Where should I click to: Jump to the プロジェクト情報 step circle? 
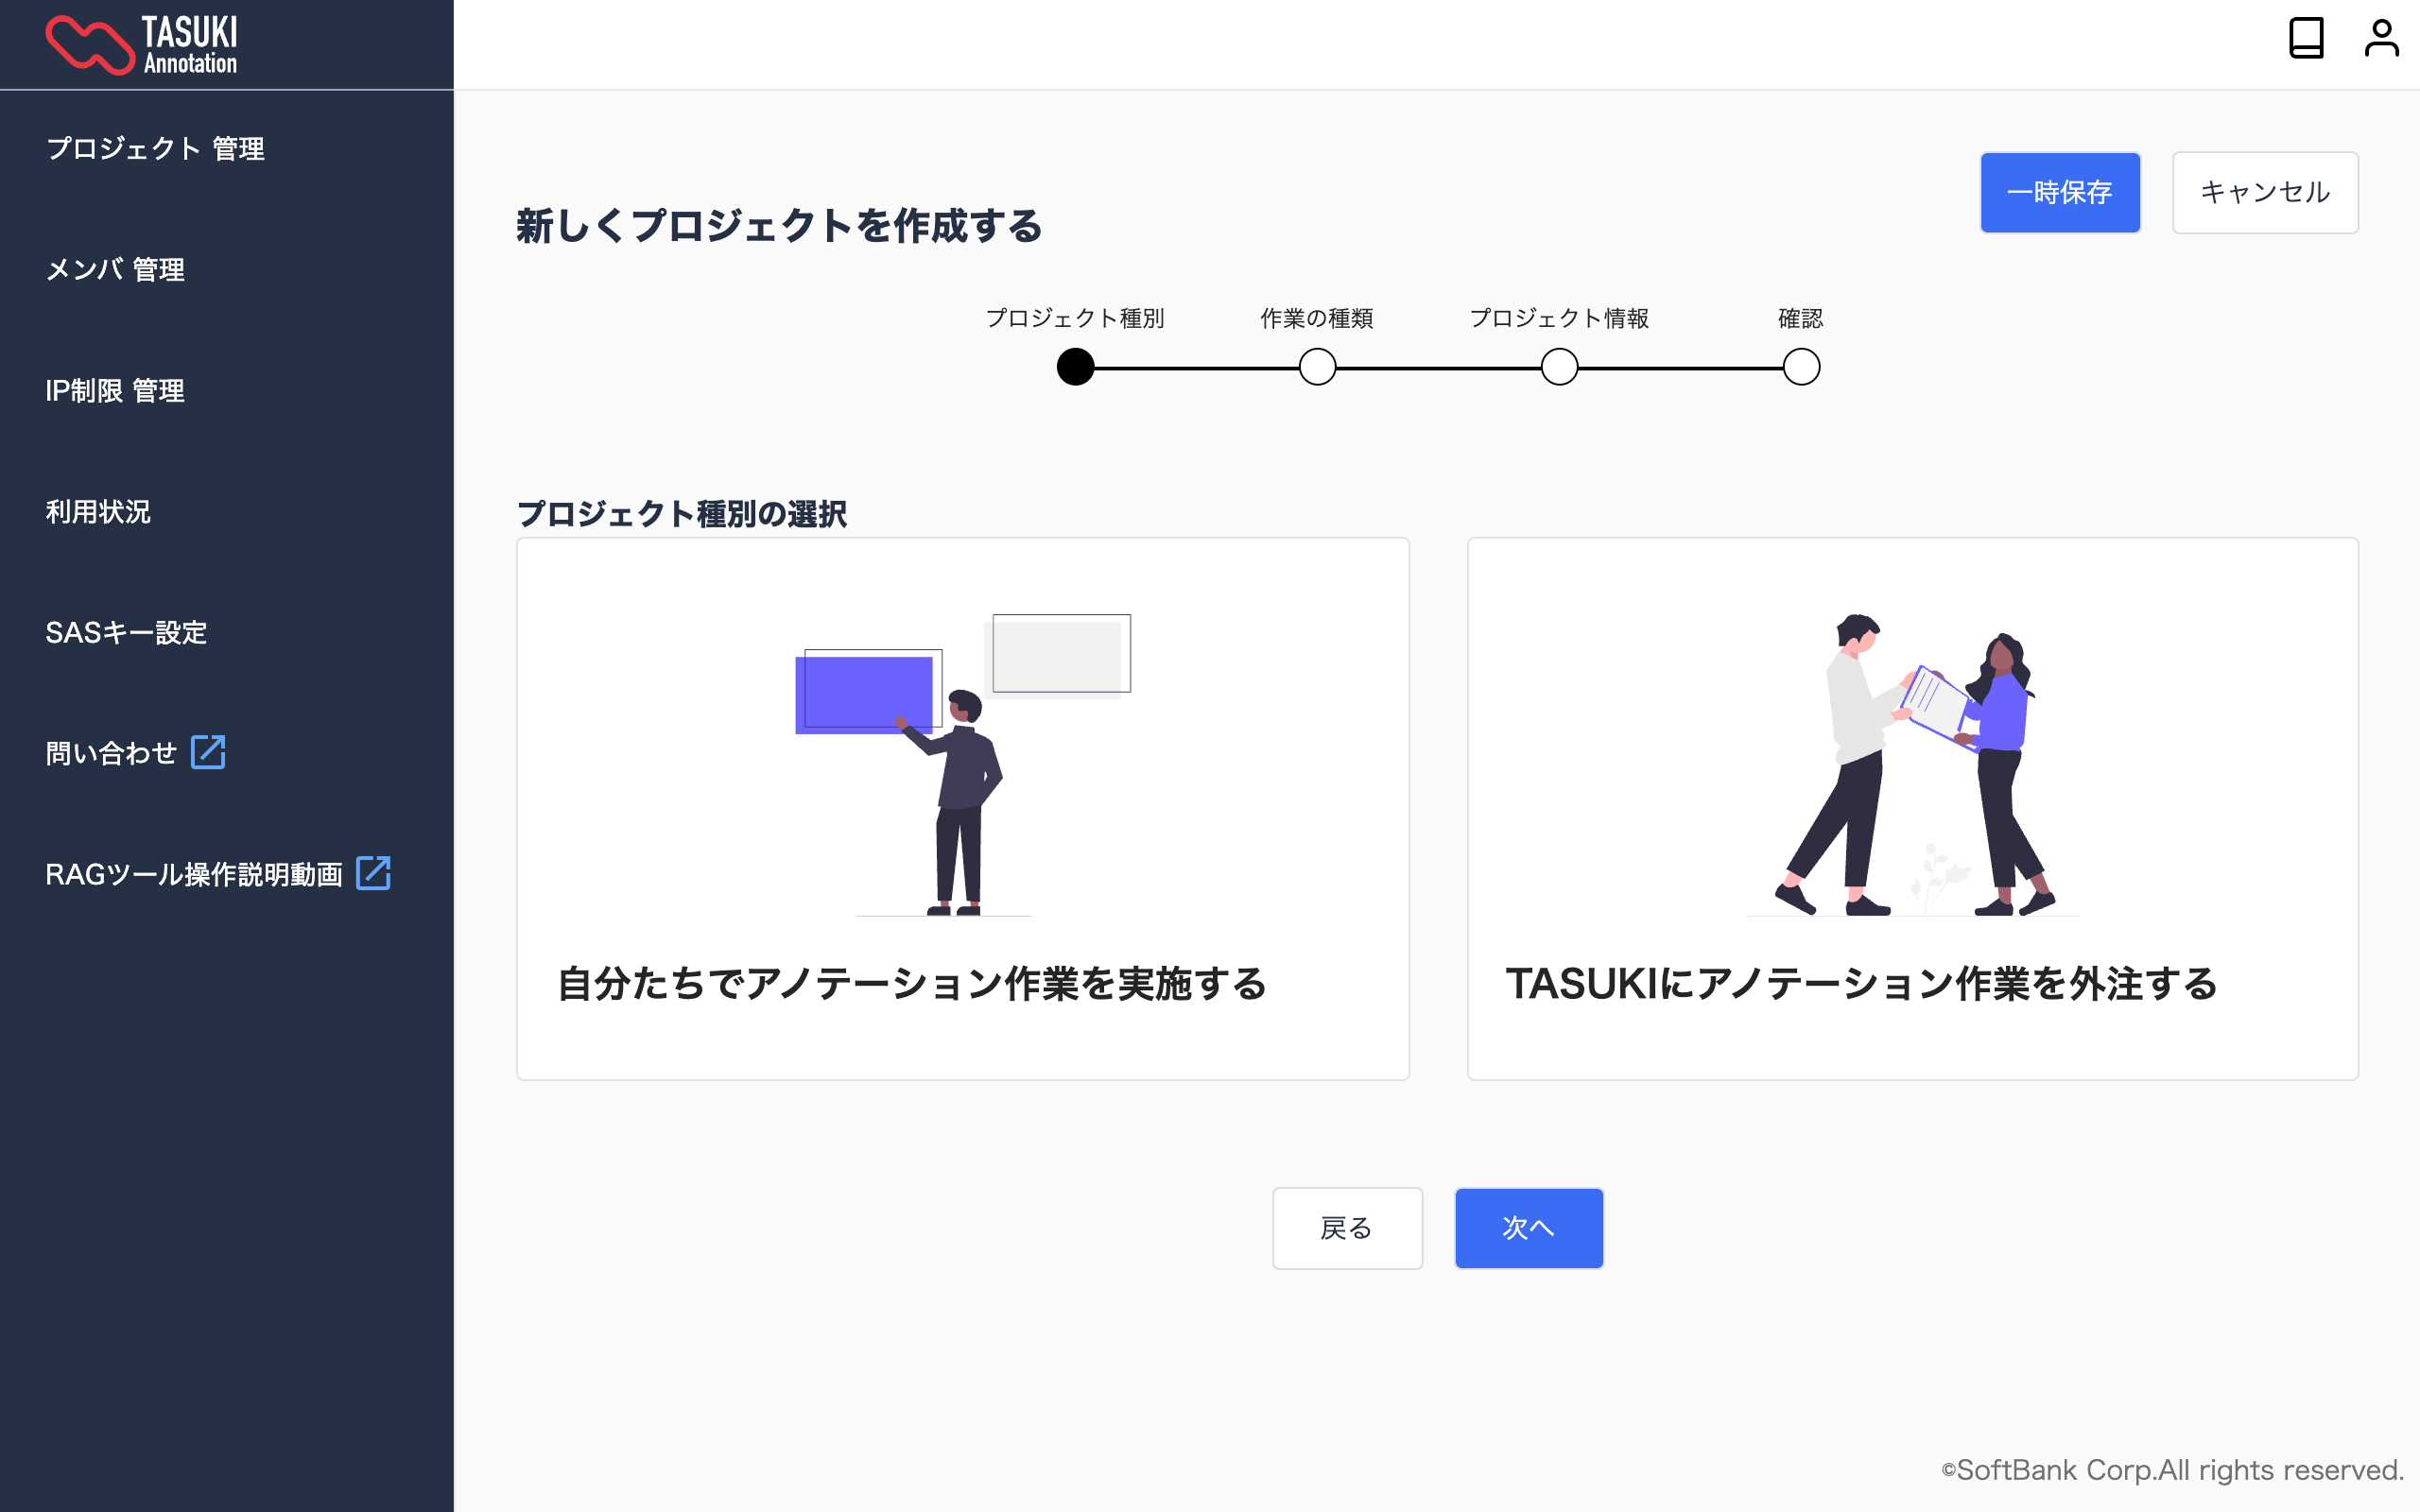(x=1559, y=367)
